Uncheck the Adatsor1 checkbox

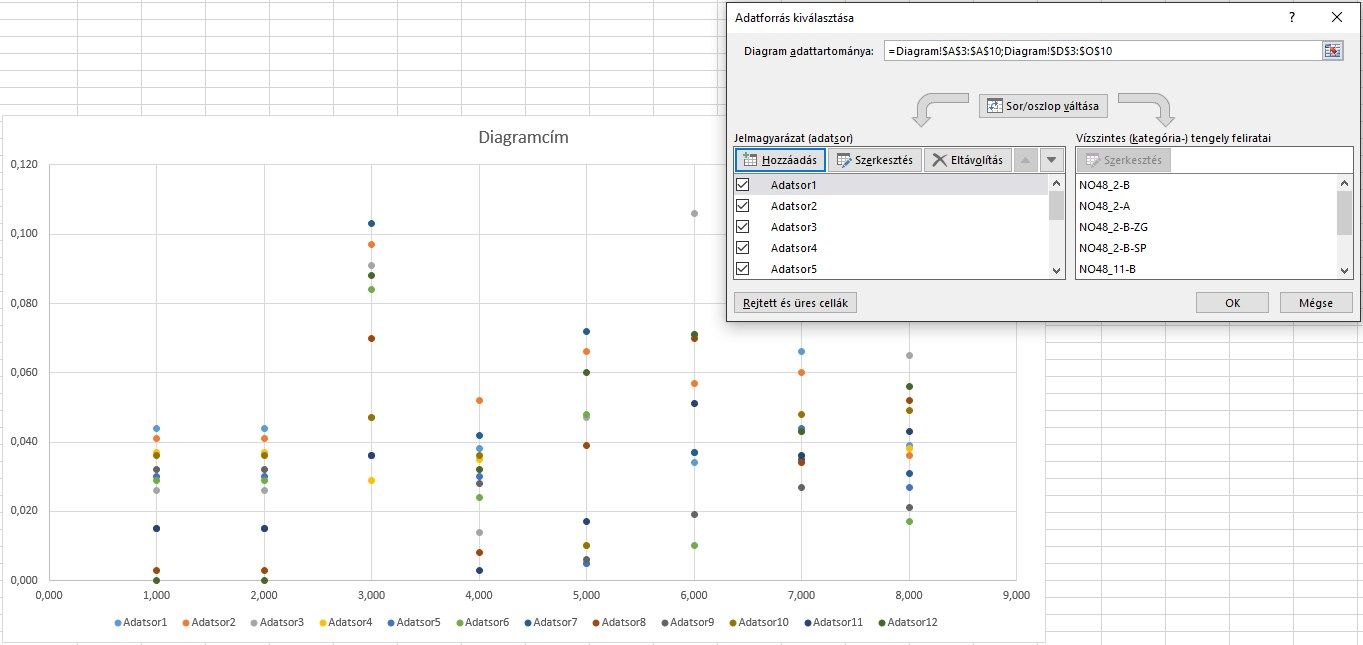coord(742,185)
